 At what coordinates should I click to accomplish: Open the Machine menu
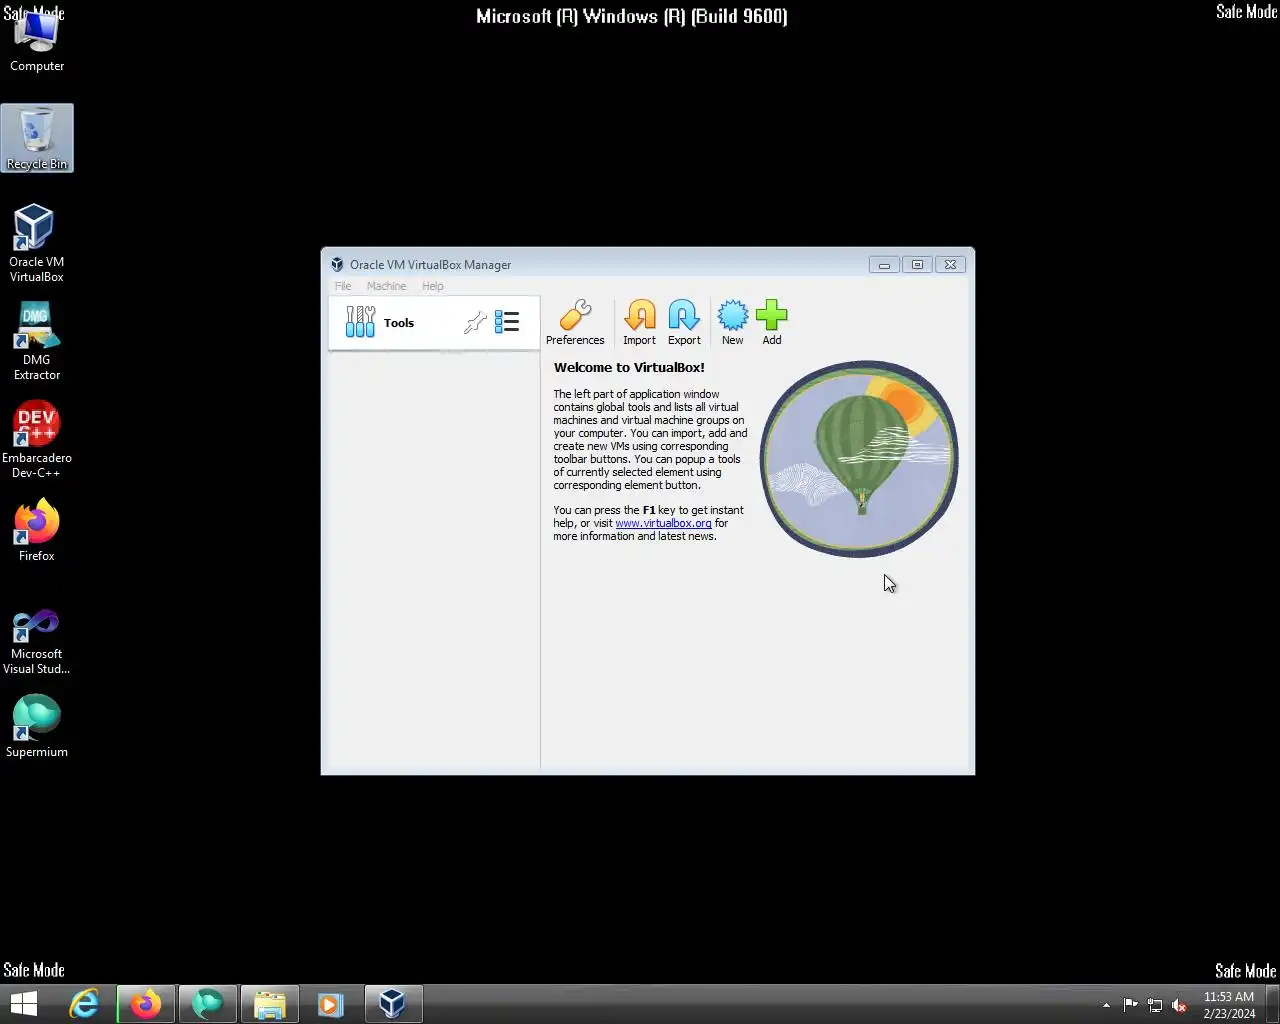click(386, 286)
